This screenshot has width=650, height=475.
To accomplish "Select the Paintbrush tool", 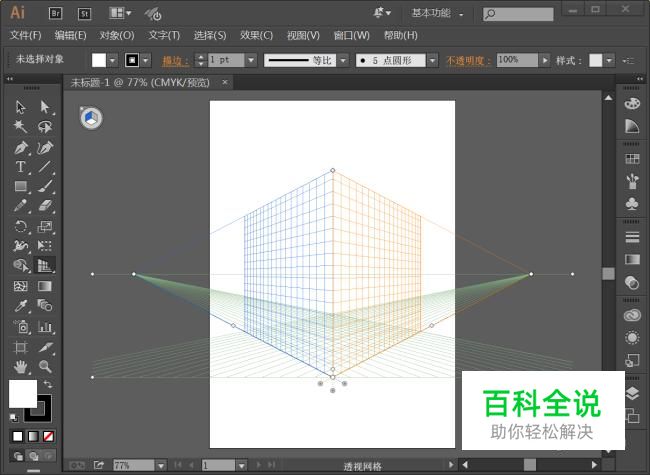I will click(45, 187).
